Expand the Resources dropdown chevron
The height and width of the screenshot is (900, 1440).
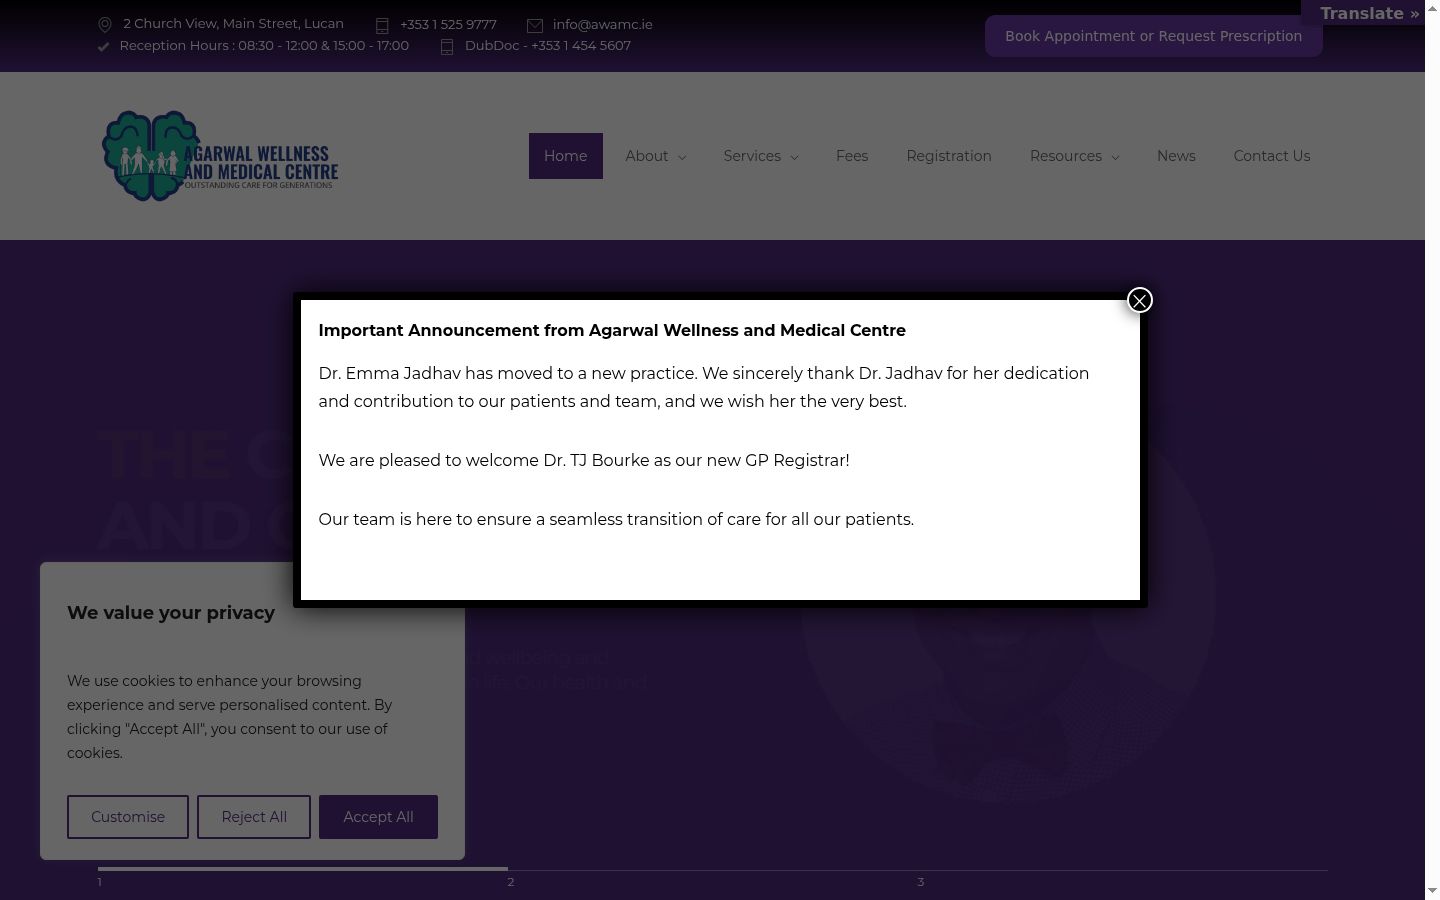click(x=1115, y=157)
